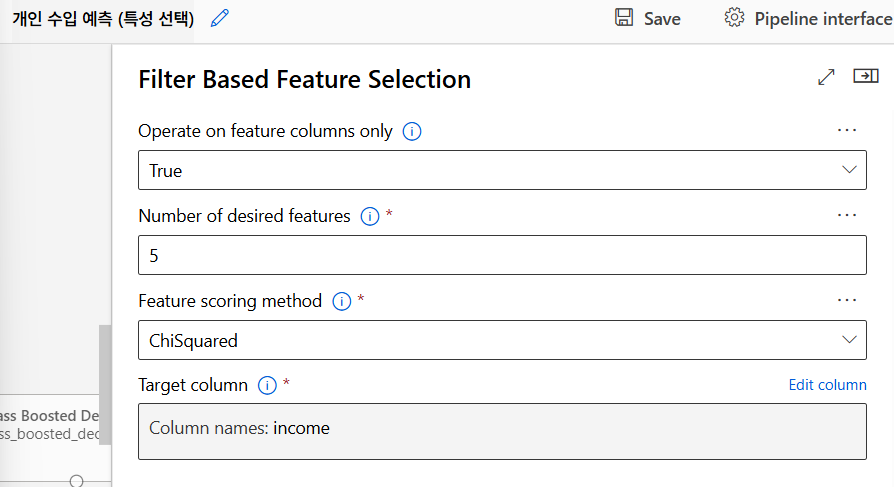Image resolution: width=894 pixels, height=487 pixels.
Task: Click the pencil icon to rename pipeline
Action: (x=220, y=18)
